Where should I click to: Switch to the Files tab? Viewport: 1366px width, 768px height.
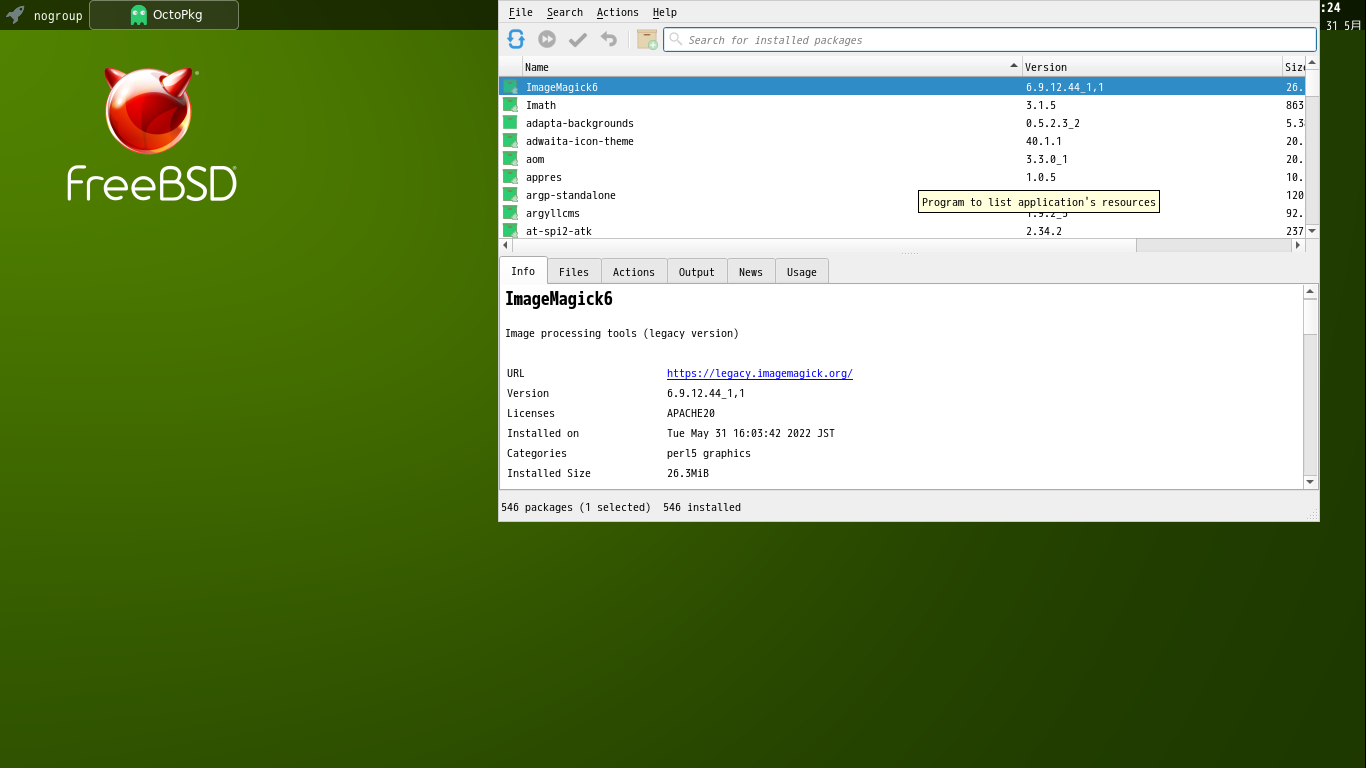pos(574,272)
